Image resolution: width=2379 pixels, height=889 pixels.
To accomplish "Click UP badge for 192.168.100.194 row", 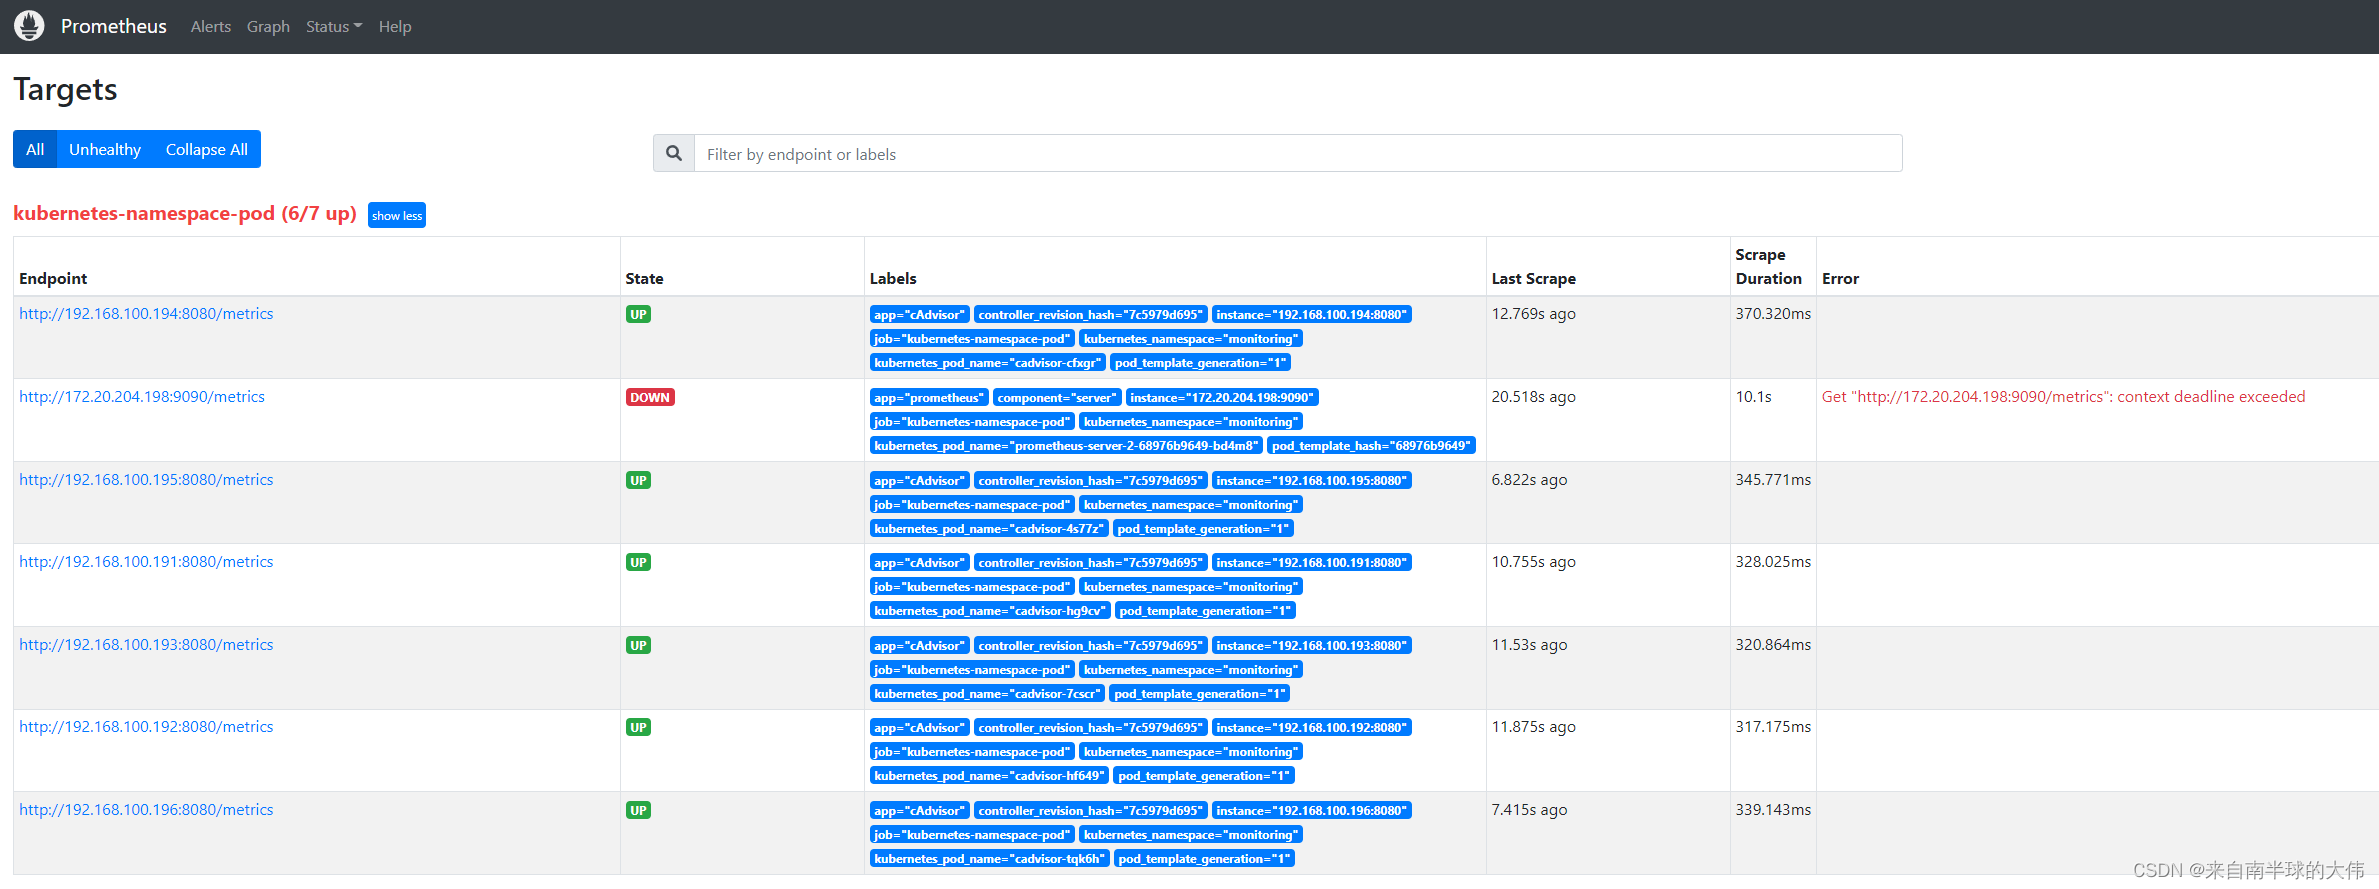I will [638, 314].
